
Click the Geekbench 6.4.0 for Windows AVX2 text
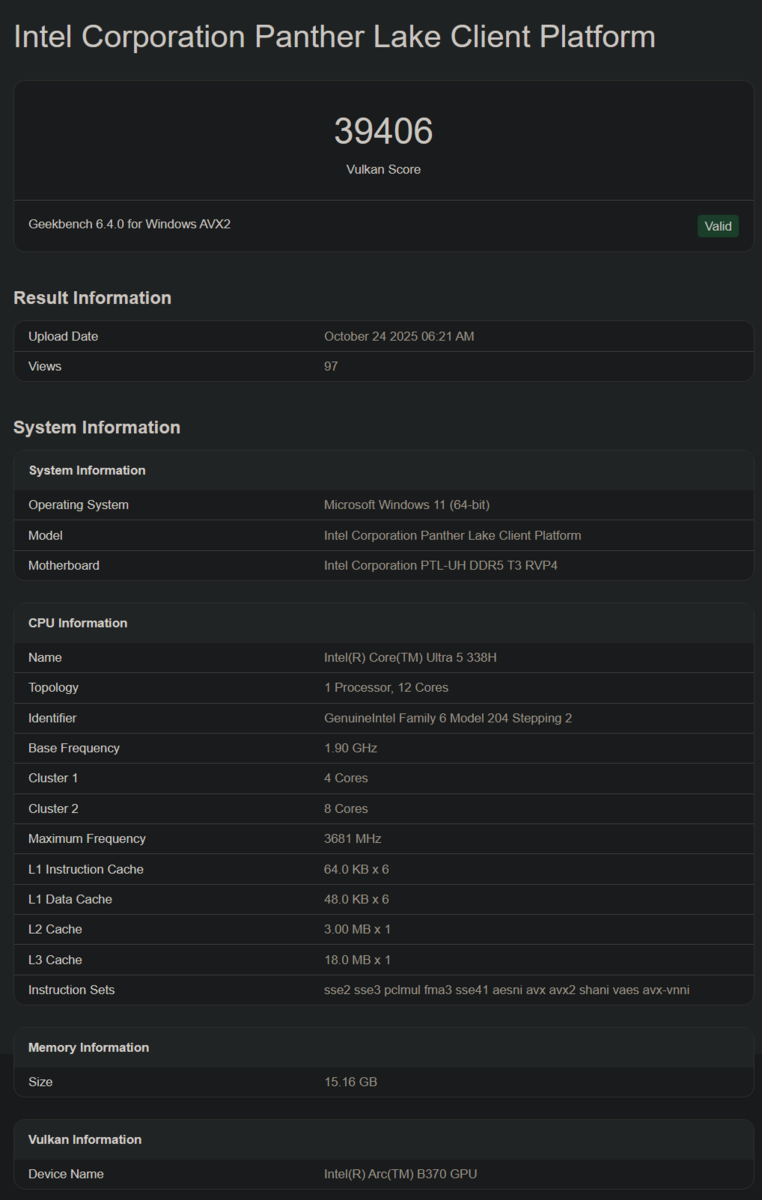pos(129,224)
